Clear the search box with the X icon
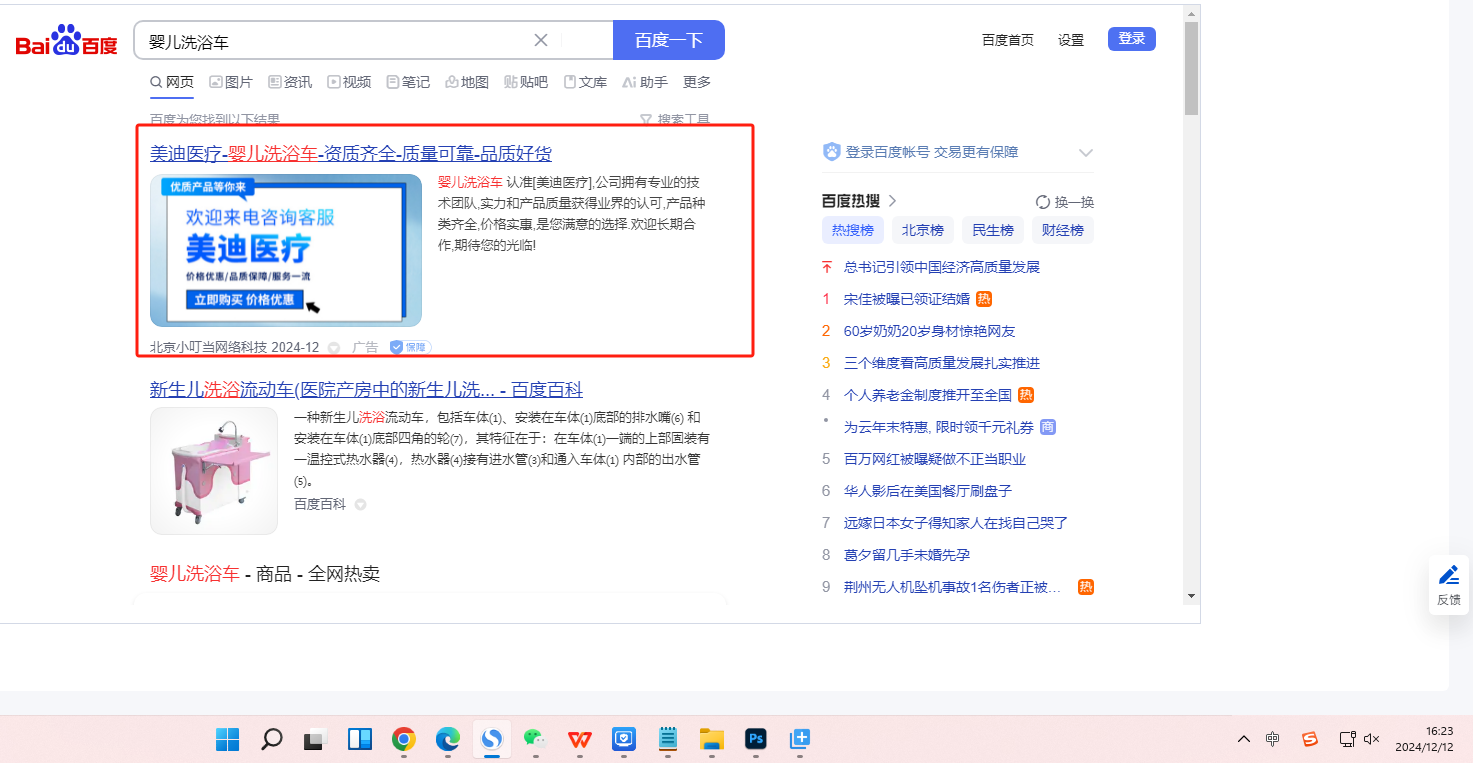The height and width of the screenshot is (763, 1473). 541,40
